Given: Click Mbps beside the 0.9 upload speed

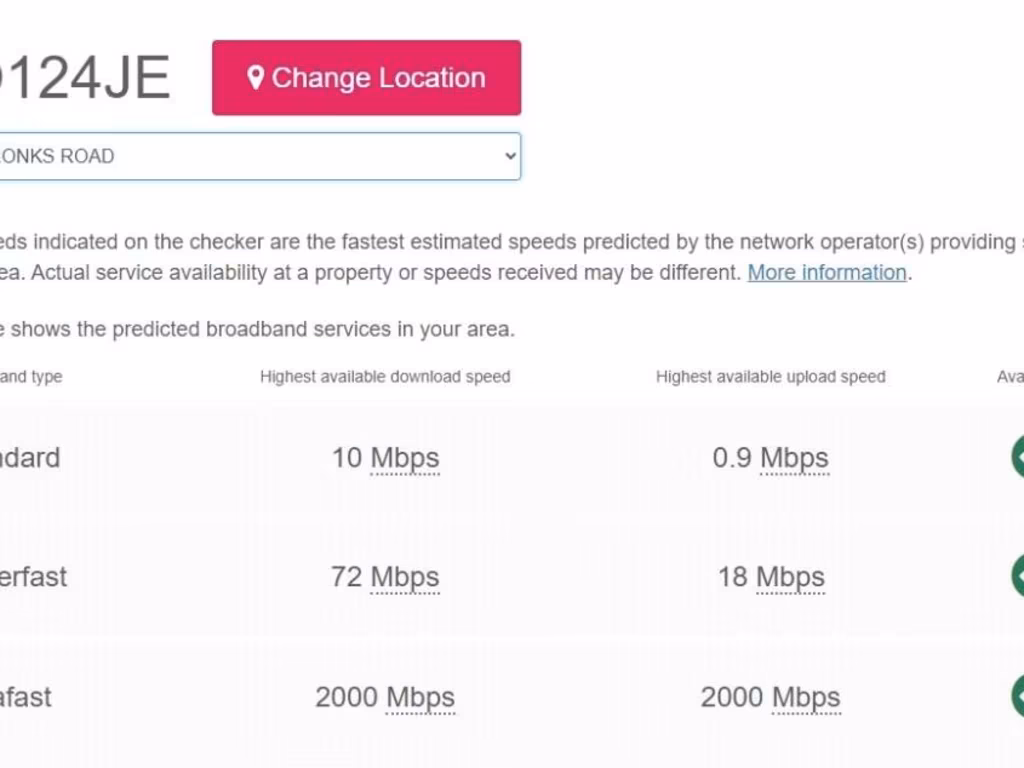Looking at the screenshot, I should (794, 458).
